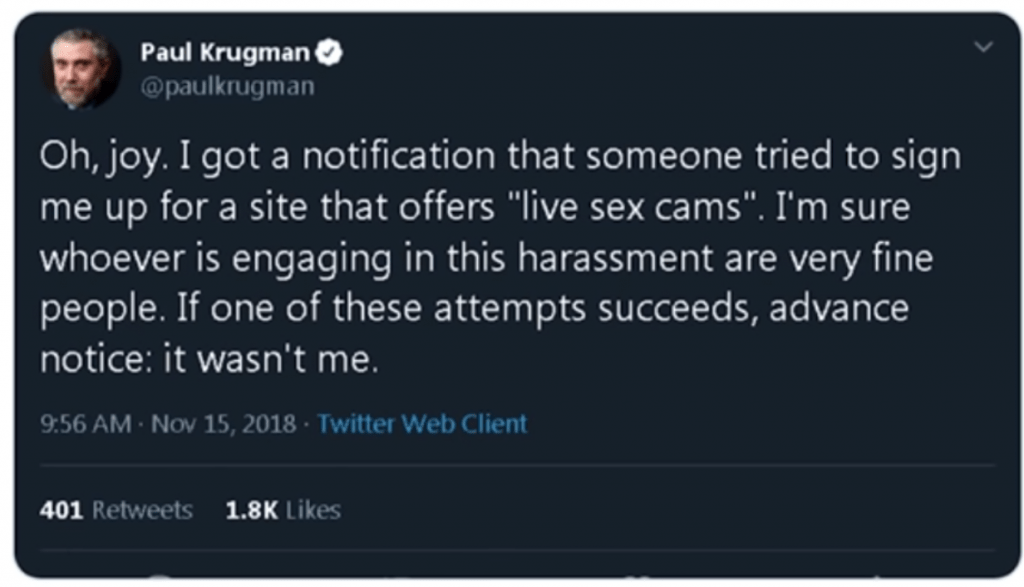Click the last line "notice: it wasn't me."
1024x587 pixels.
(209, 358)
